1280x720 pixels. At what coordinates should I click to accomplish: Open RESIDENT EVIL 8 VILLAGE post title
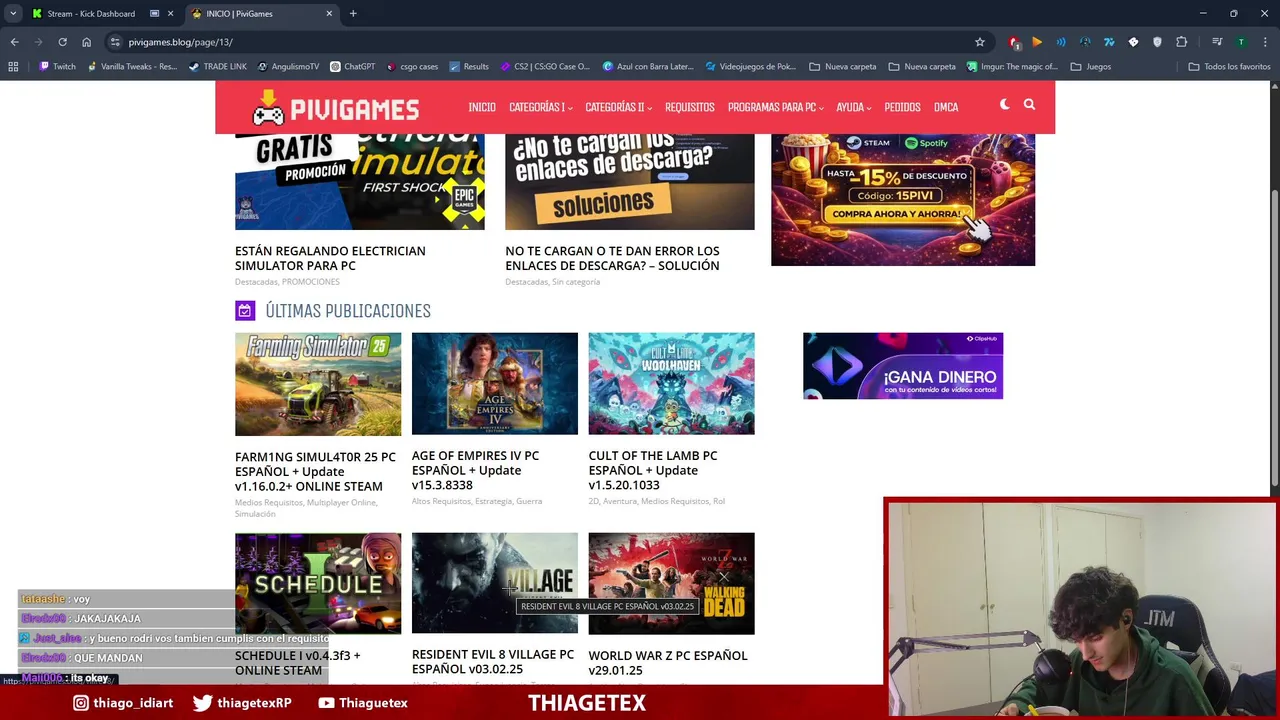[x=493, y=662]
